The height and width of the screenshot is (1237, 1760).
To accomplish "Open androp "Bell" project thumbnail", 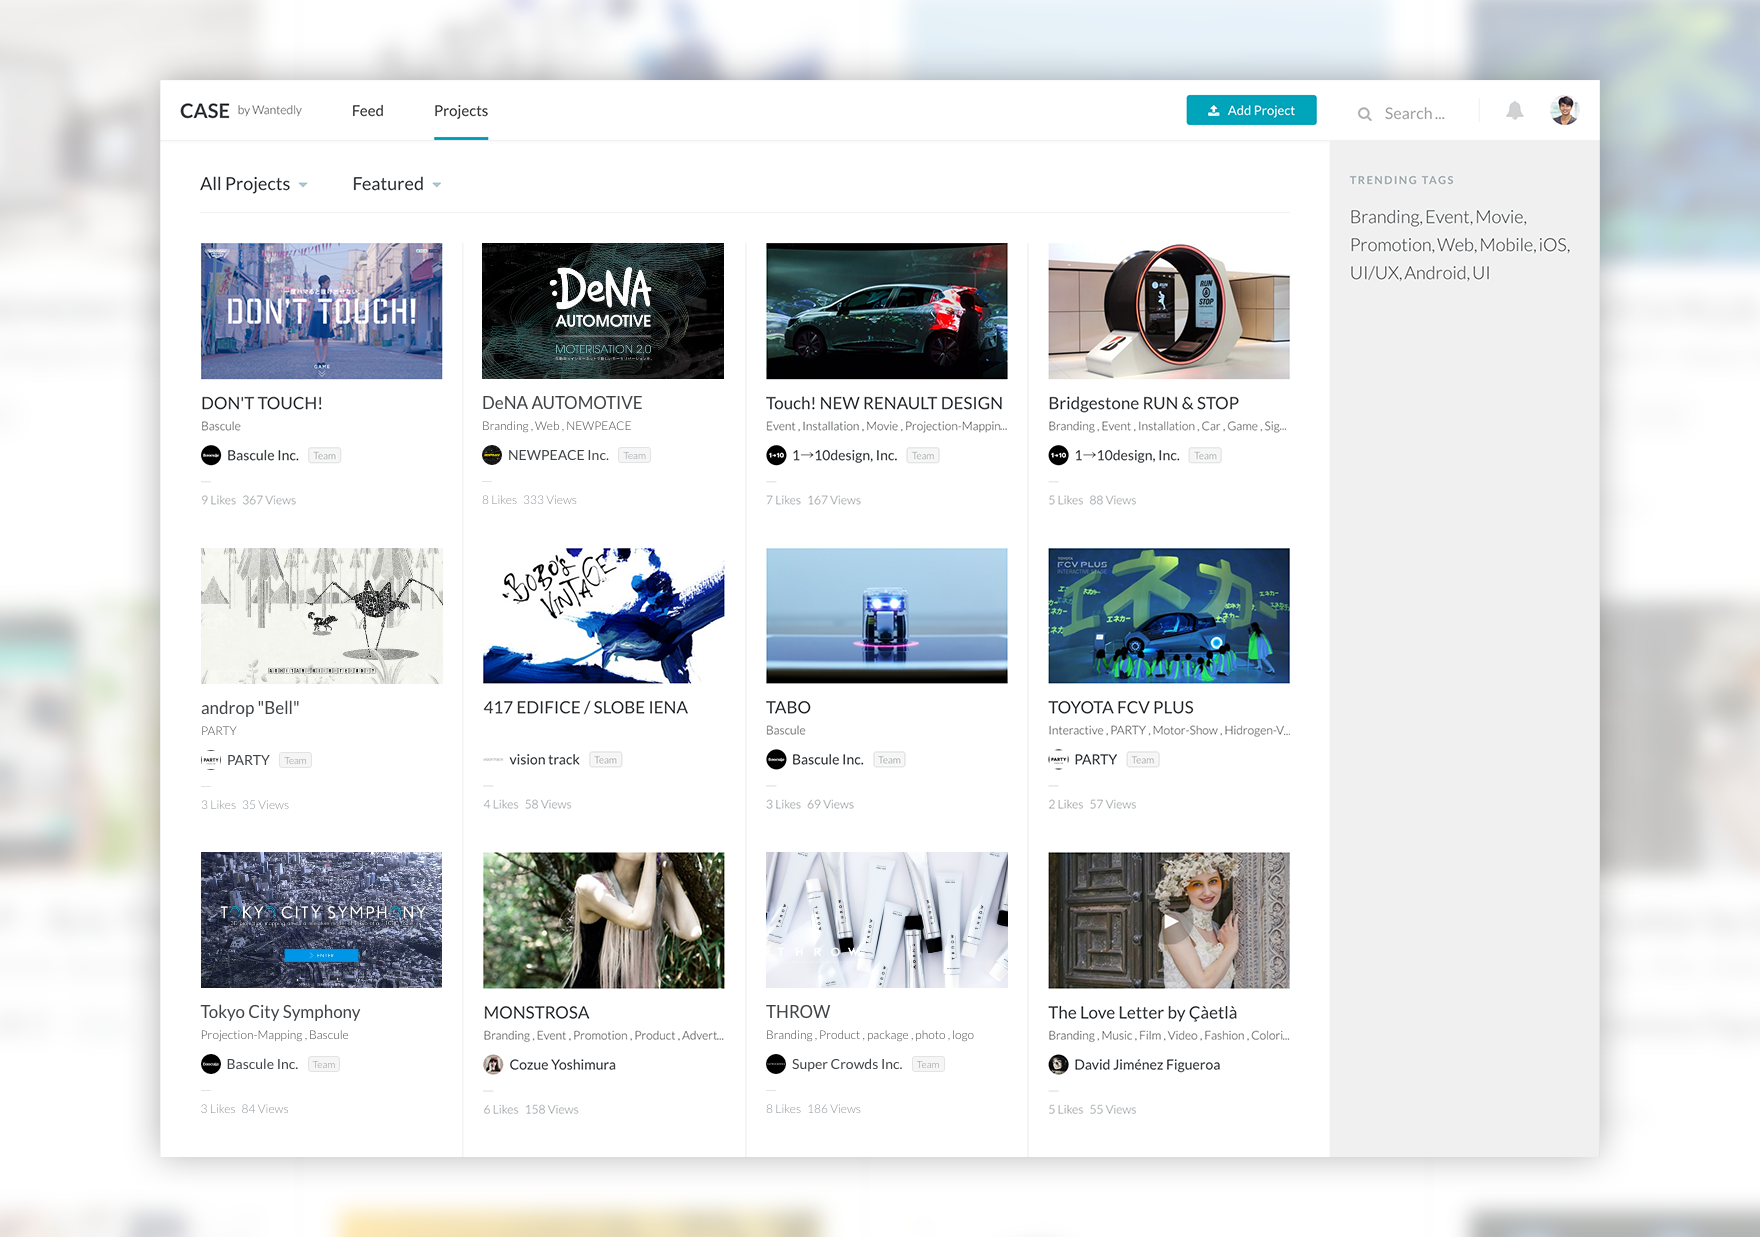I will point(321,616).
